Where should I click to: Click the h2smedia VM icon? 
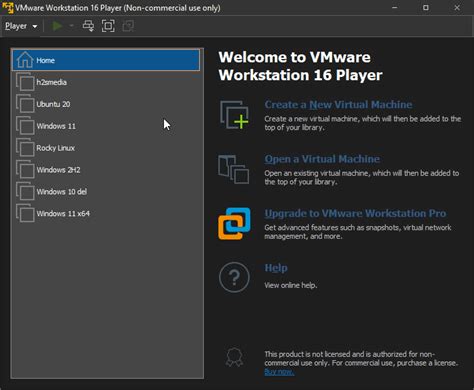click(x=25, y=82)
